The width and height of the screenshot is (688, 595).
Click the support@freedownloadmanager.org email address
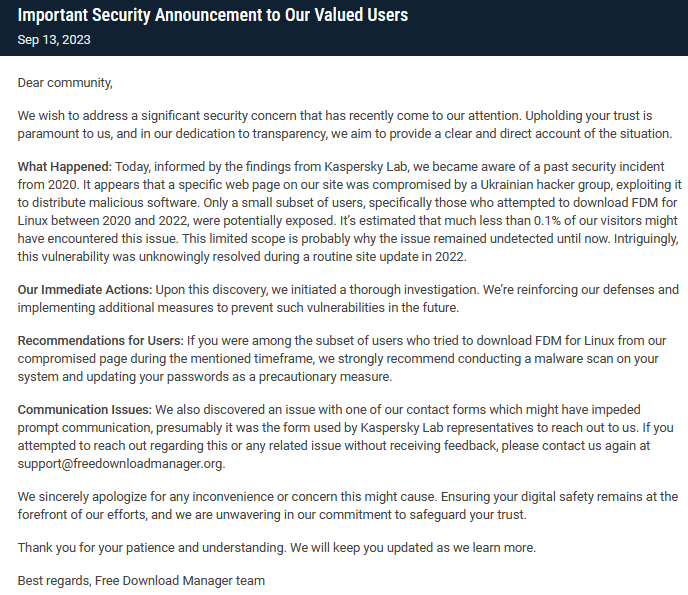[121, 463]
